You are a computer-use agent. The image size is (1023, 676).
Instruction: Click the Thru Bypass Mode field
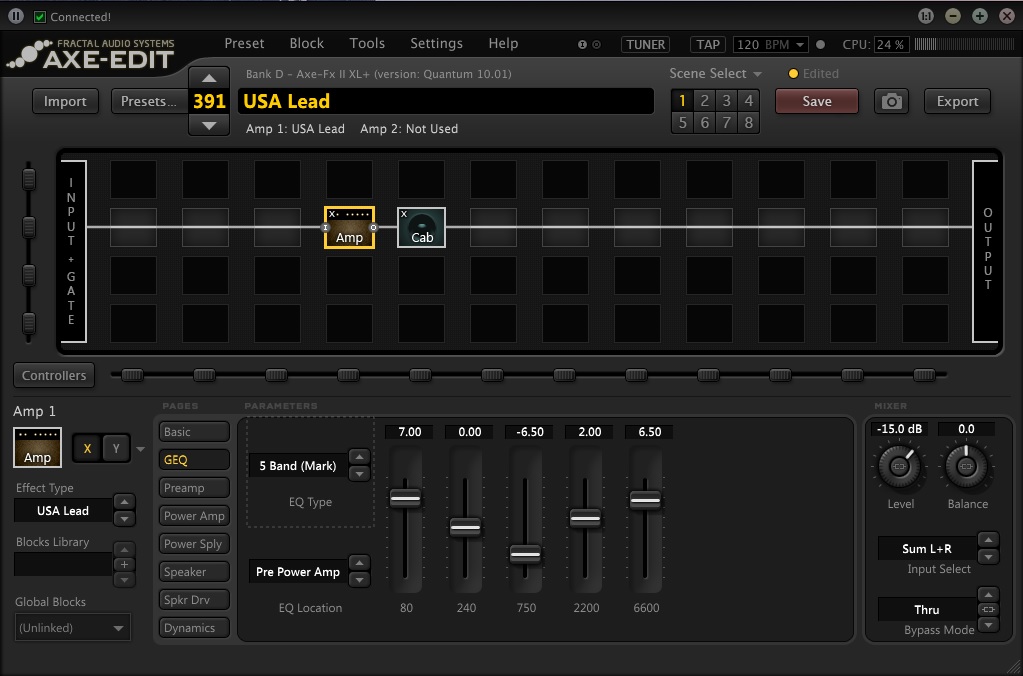tap(927, 609)
